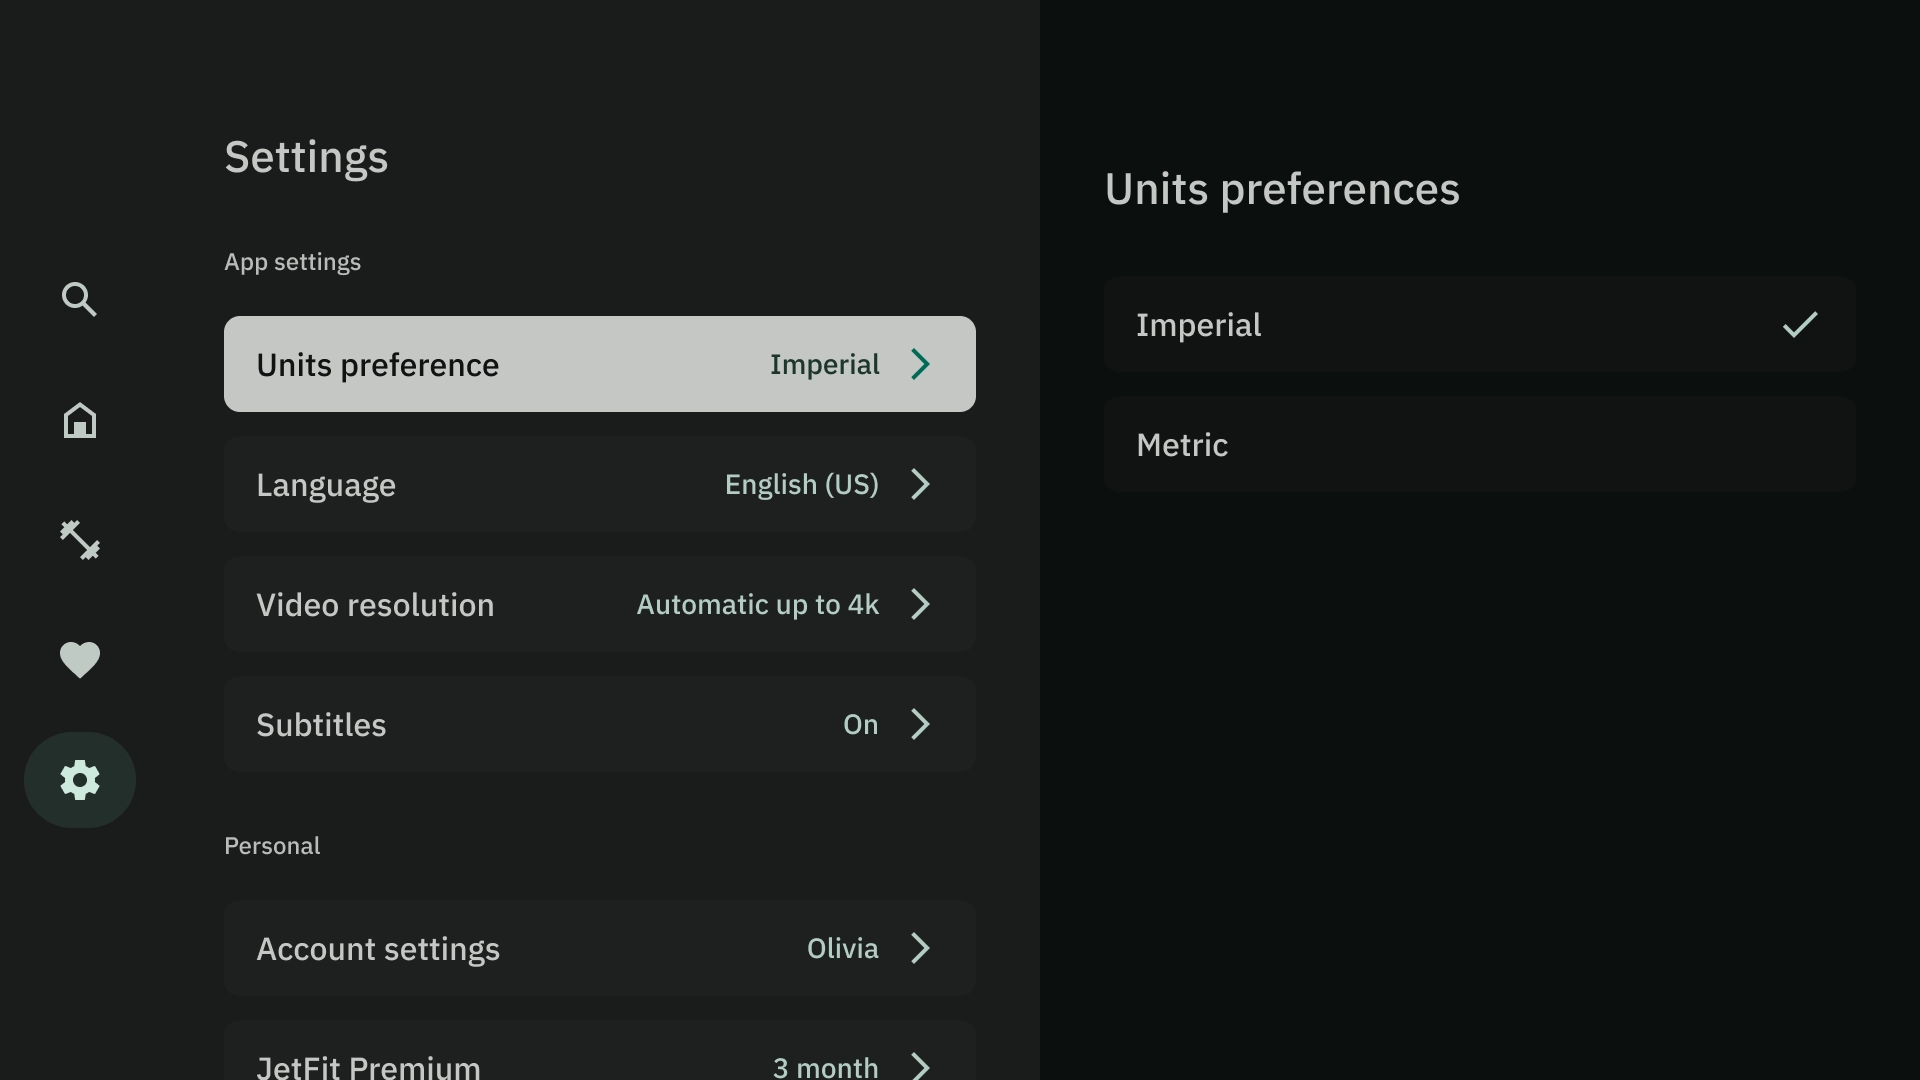Select Personal section Account settings

(600, 947)
